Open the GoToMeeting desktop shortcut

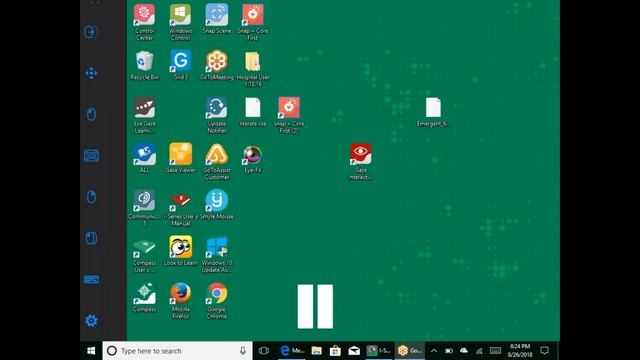217,65
